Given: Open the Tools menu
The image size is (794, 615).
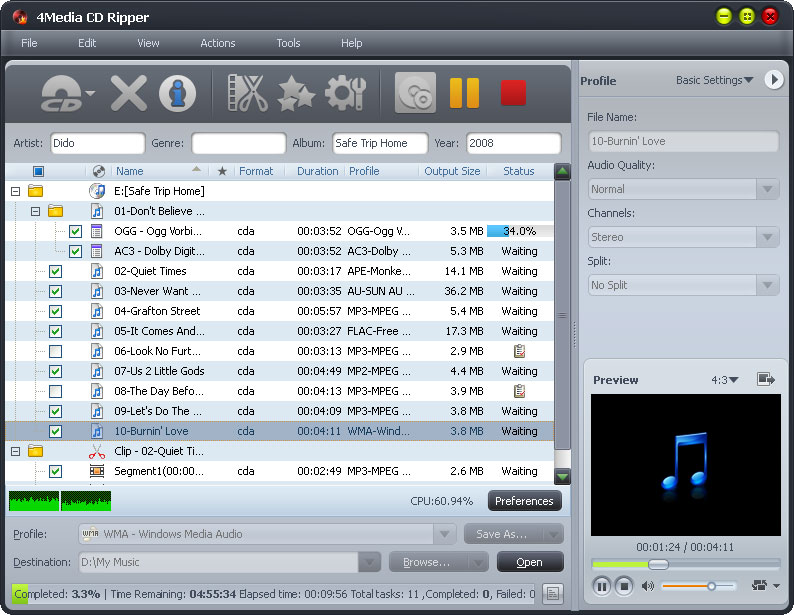Looking at the screenshot, I should 288,43.
